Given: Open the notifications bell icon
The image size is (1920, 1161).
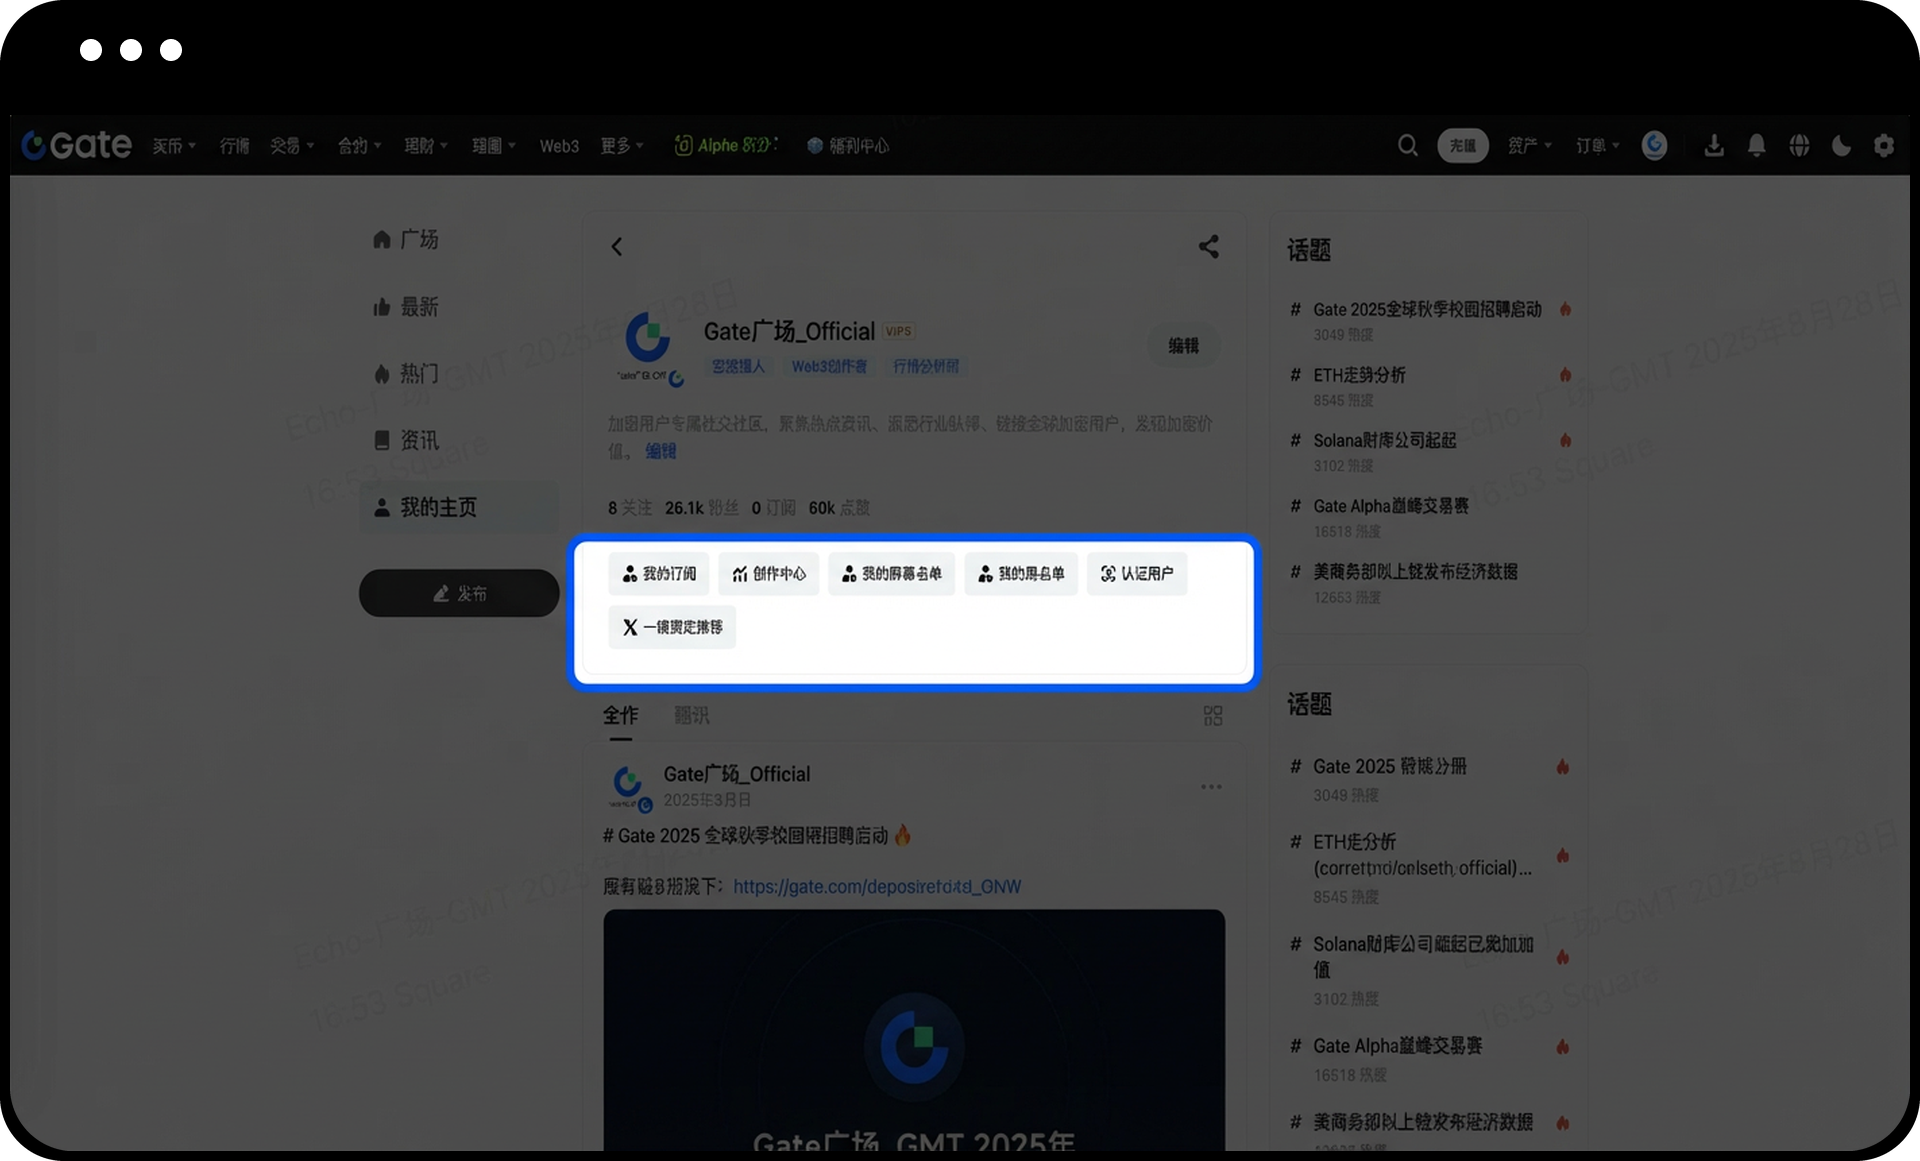Looking at the screenshot, I should click(x=1756, y=146).
